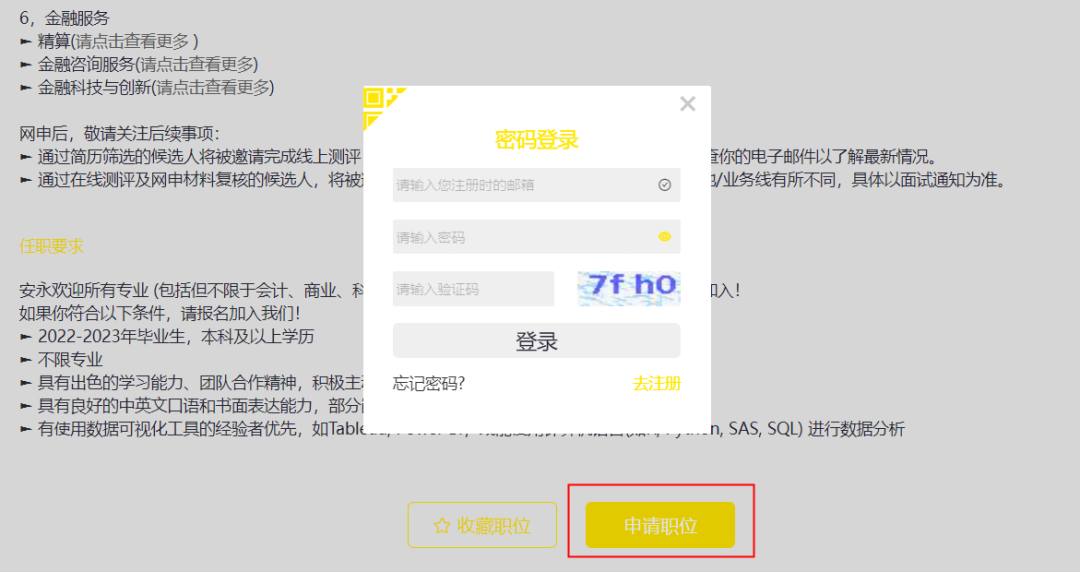The image size is (1080, 572).
Task: Click the 任职要求 section heading
Action: [52, 246]
